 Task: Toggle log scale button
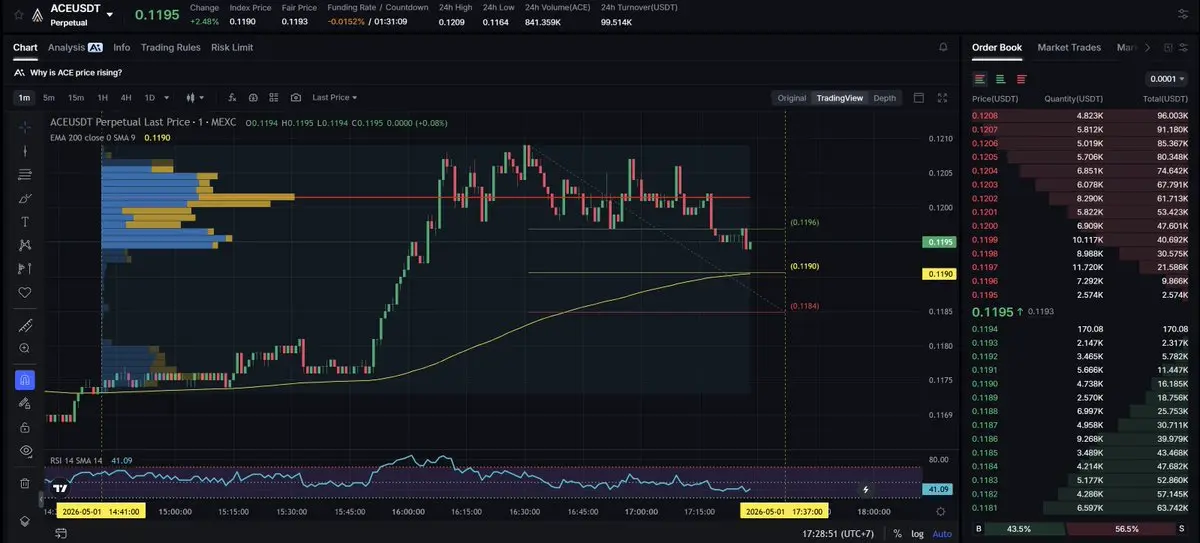click(918, 534)
